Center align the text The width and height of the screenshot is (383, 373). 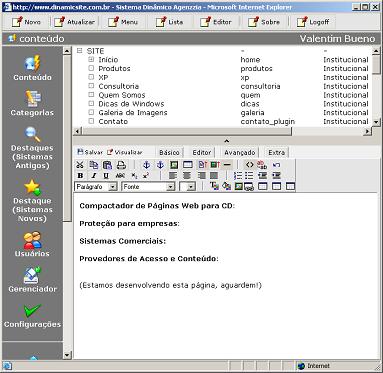pos(187,176)
